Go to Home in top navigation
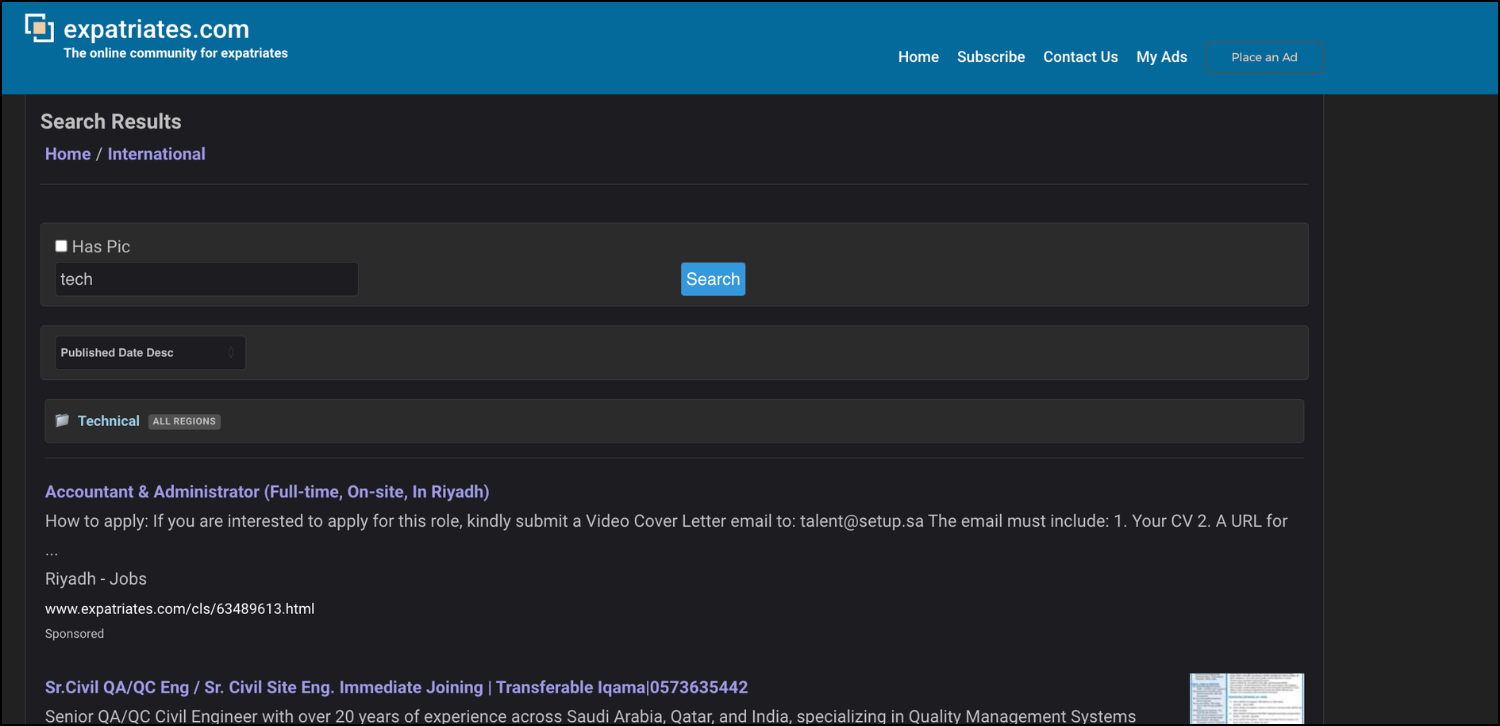The width and height of the screenshot is (1500, 726). click(918, 57)
